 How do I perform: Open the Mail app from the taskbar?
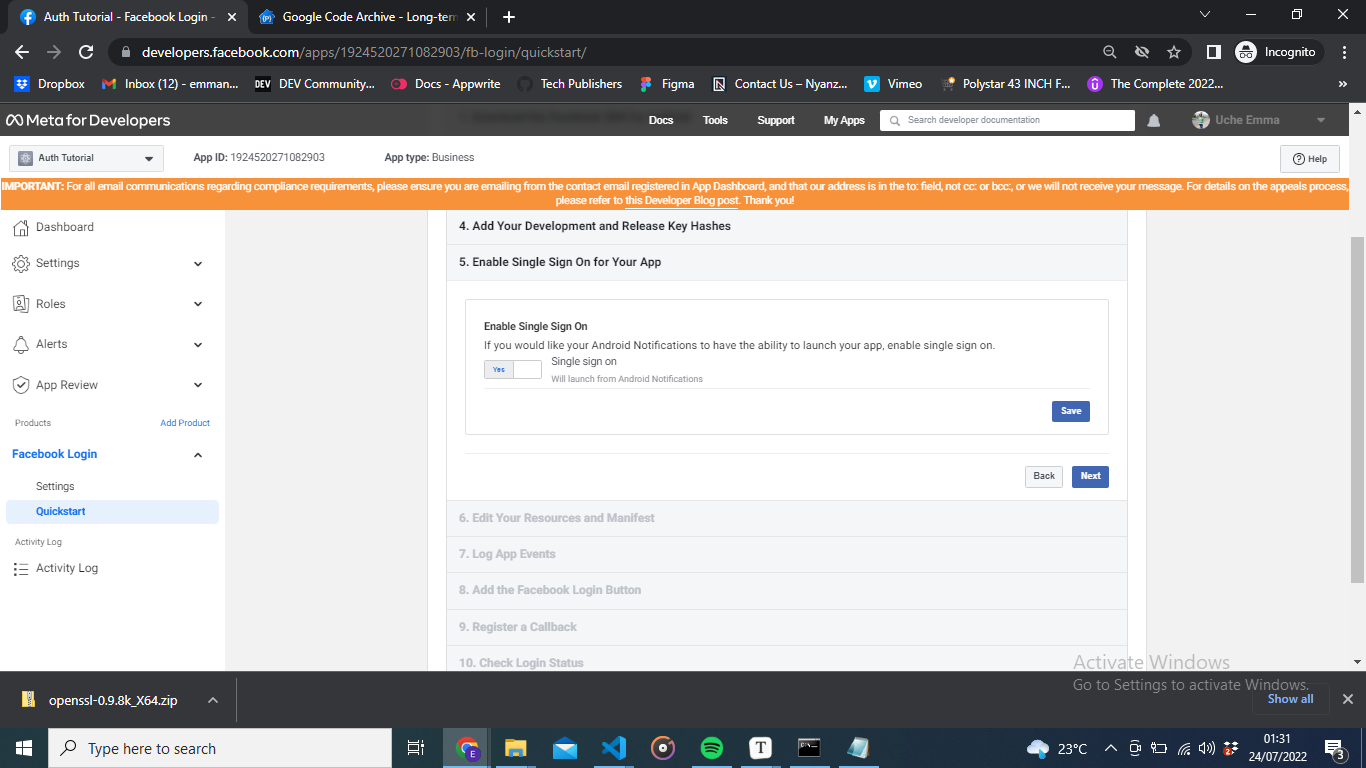click(x=565, y=748)
